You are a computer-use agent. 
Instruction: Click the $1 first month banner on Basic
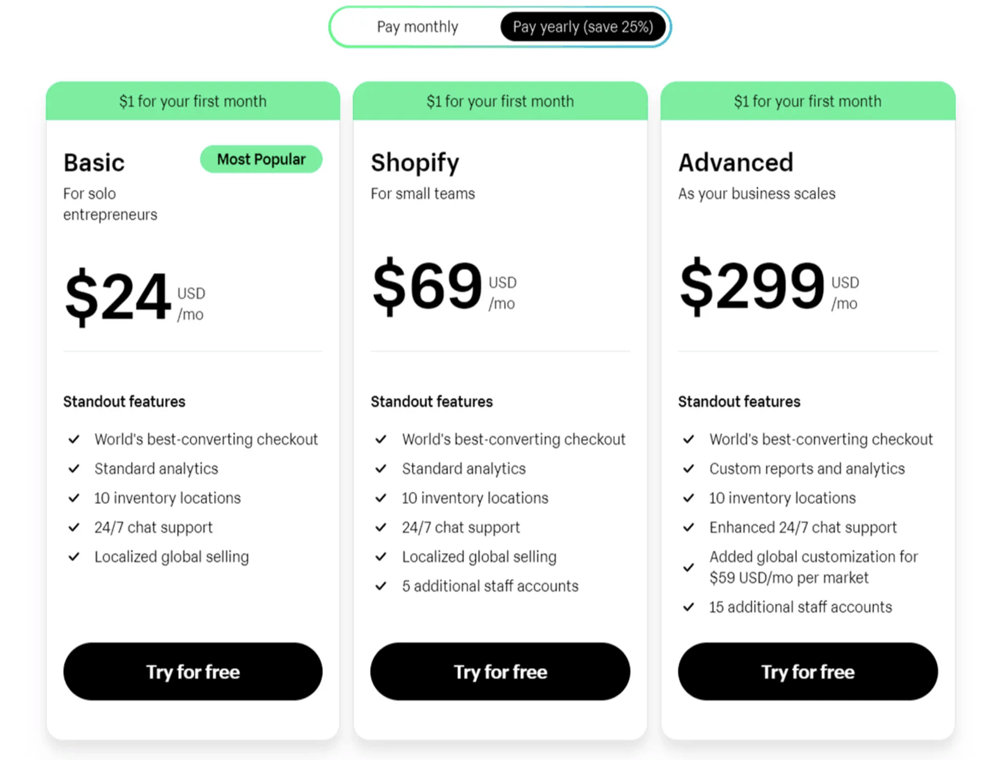click(192, 101)
